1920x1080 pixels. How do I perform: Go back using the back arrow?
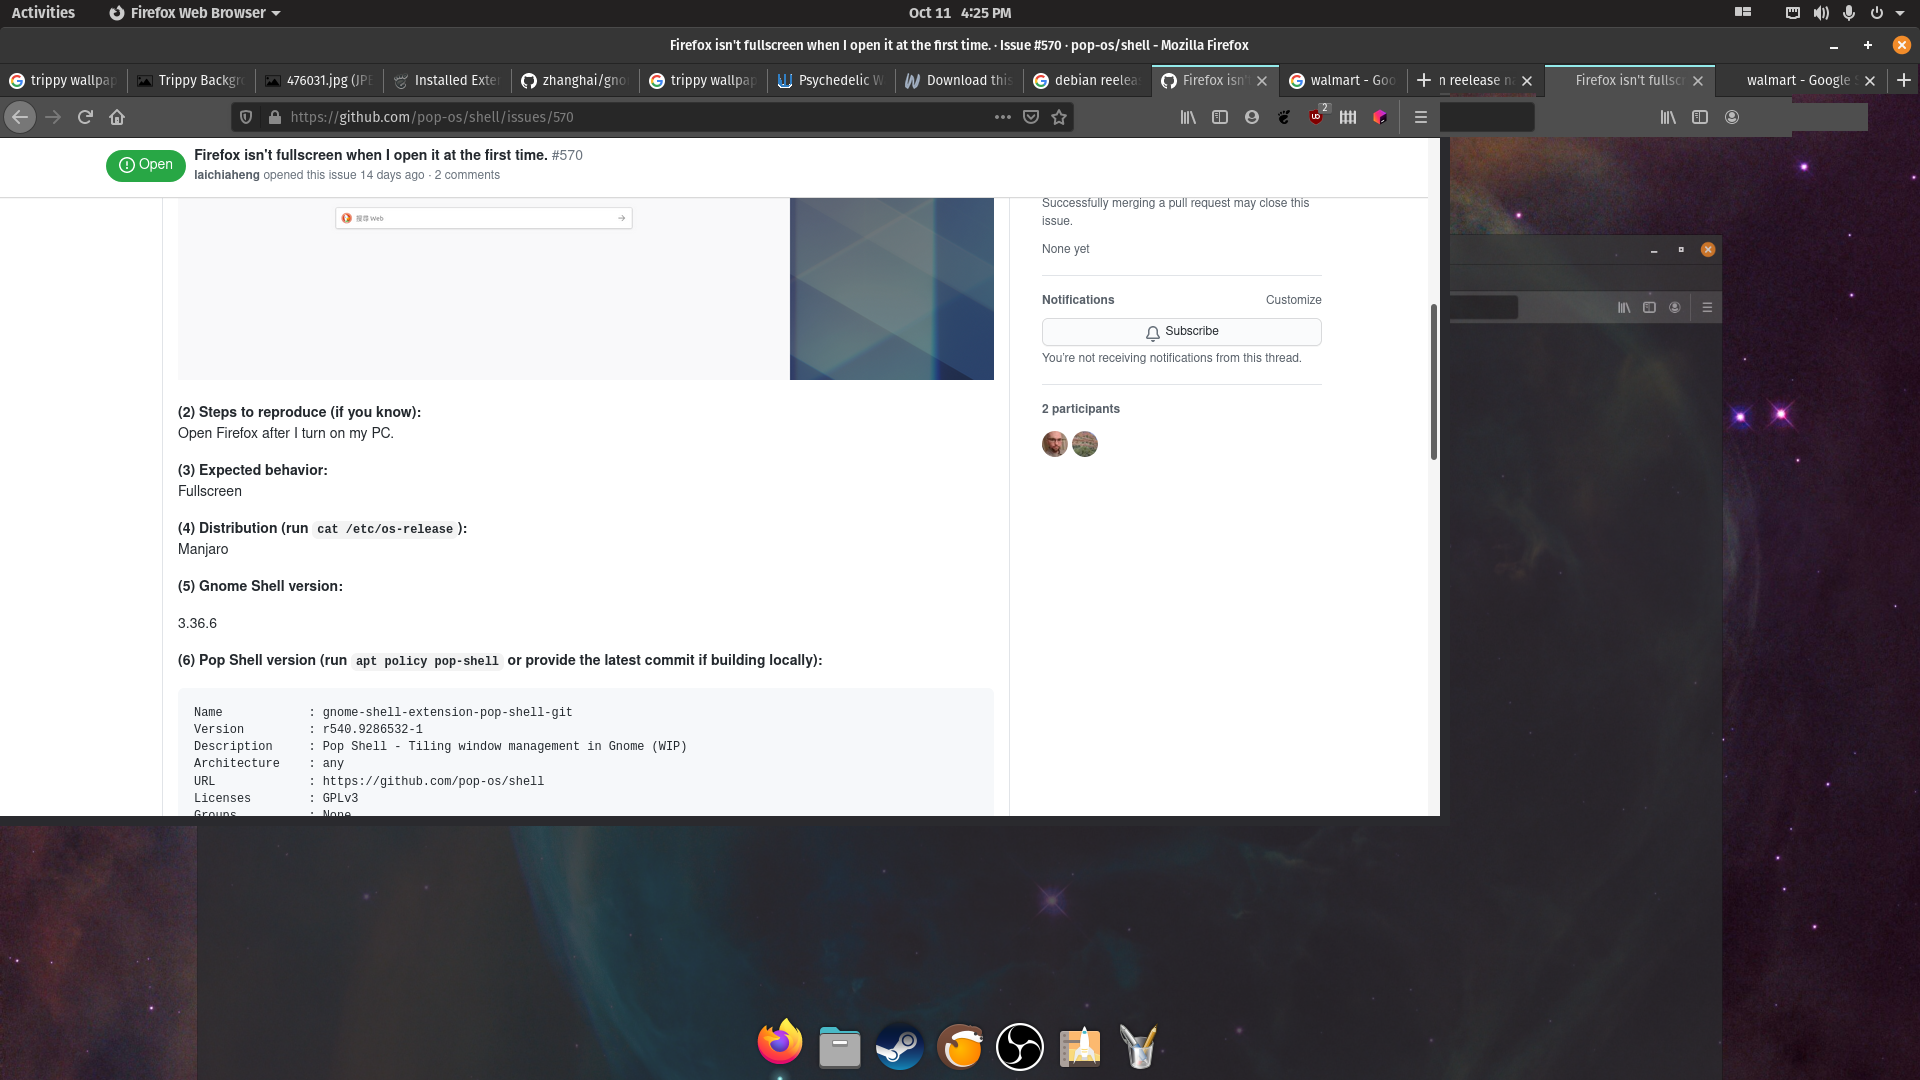tap(20, 117)
